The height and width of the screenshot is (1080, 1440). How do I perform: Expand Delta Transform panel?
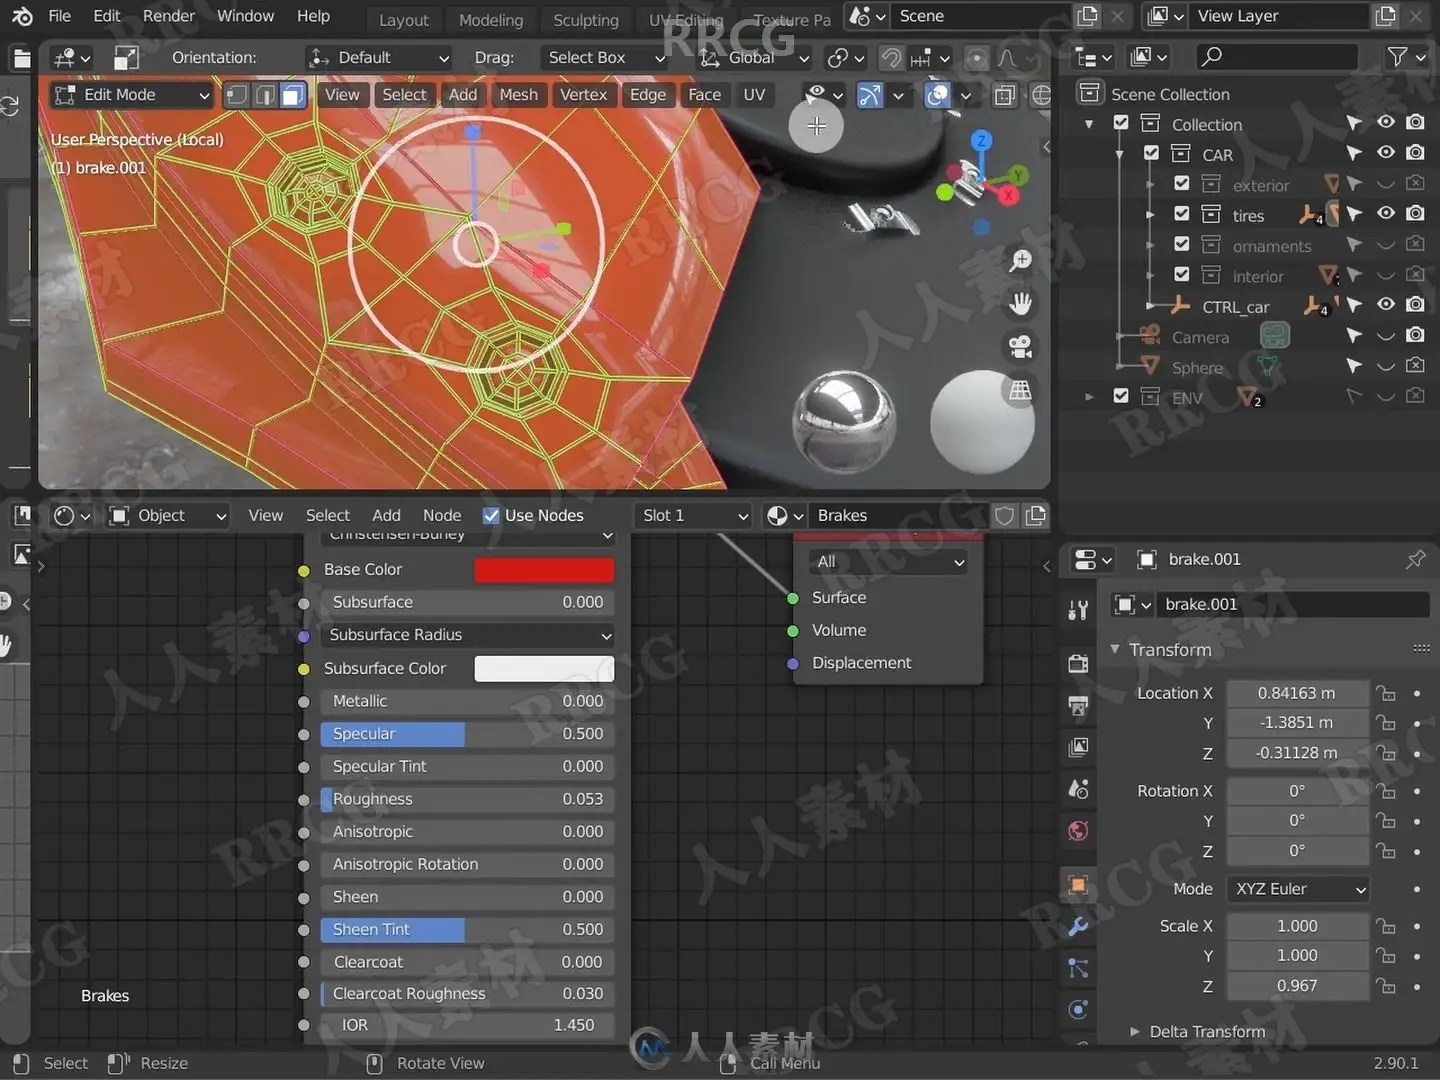click(1207, 1032)
